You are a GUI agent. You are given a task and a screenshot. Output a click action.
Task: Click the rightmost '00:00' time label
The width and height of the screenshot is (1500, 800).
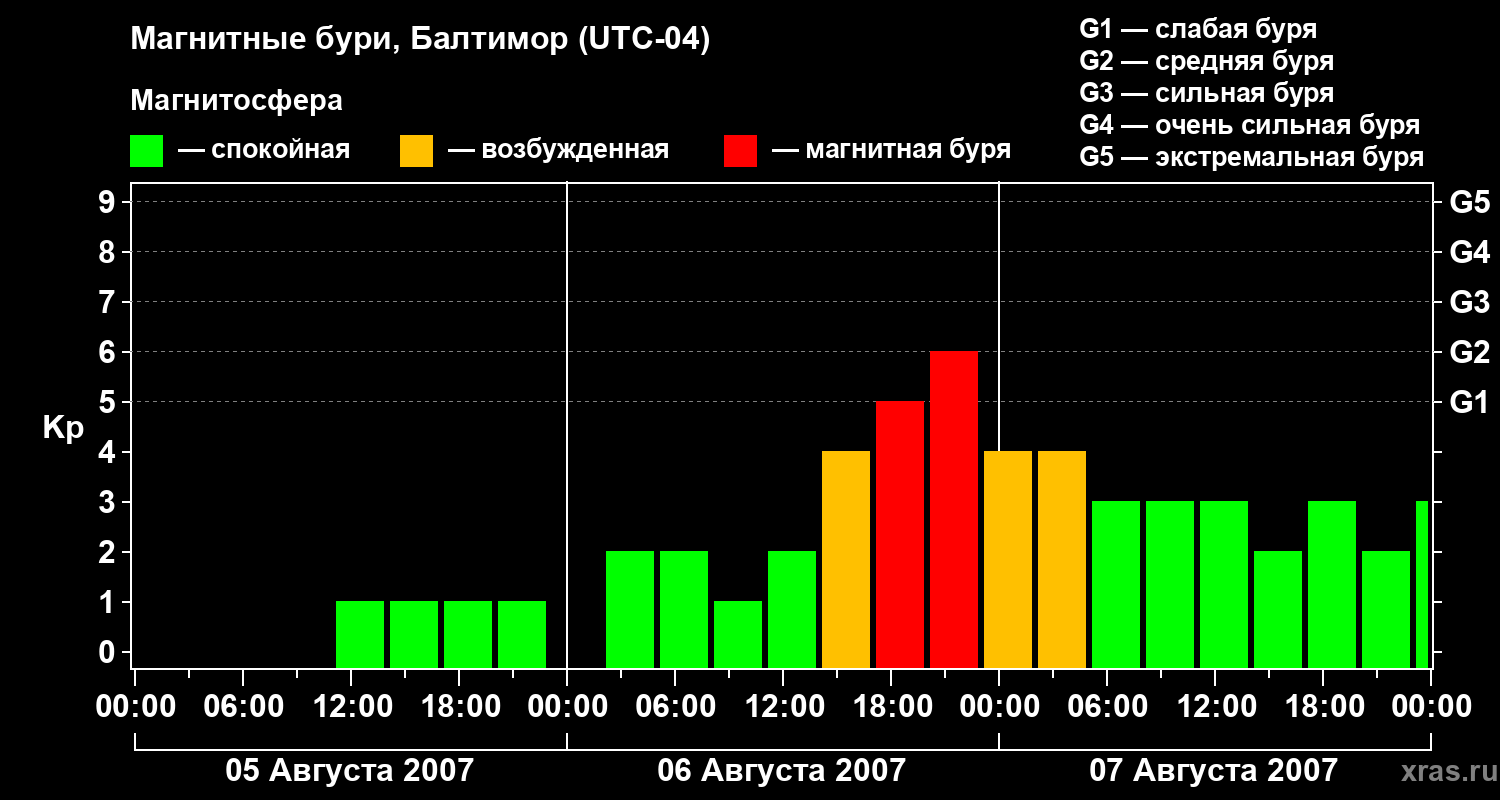pos(1430,707)
